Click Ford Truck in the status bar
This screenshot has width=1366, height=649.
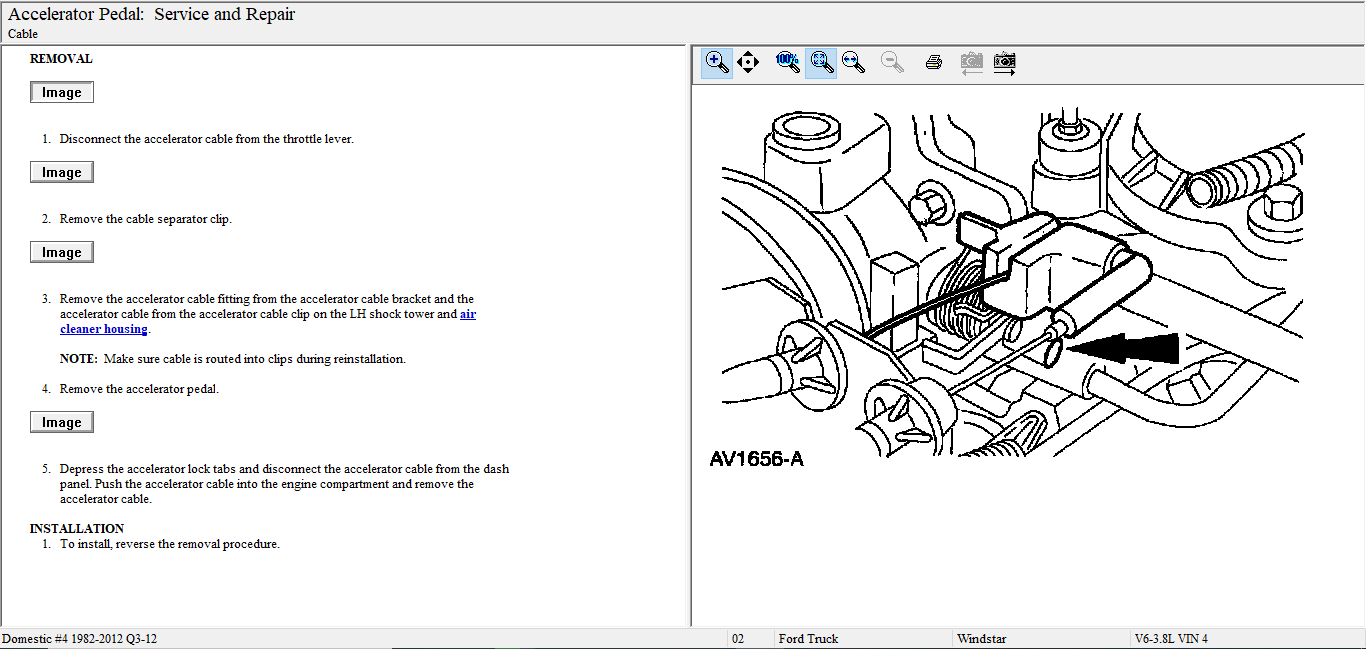[808, 639]
